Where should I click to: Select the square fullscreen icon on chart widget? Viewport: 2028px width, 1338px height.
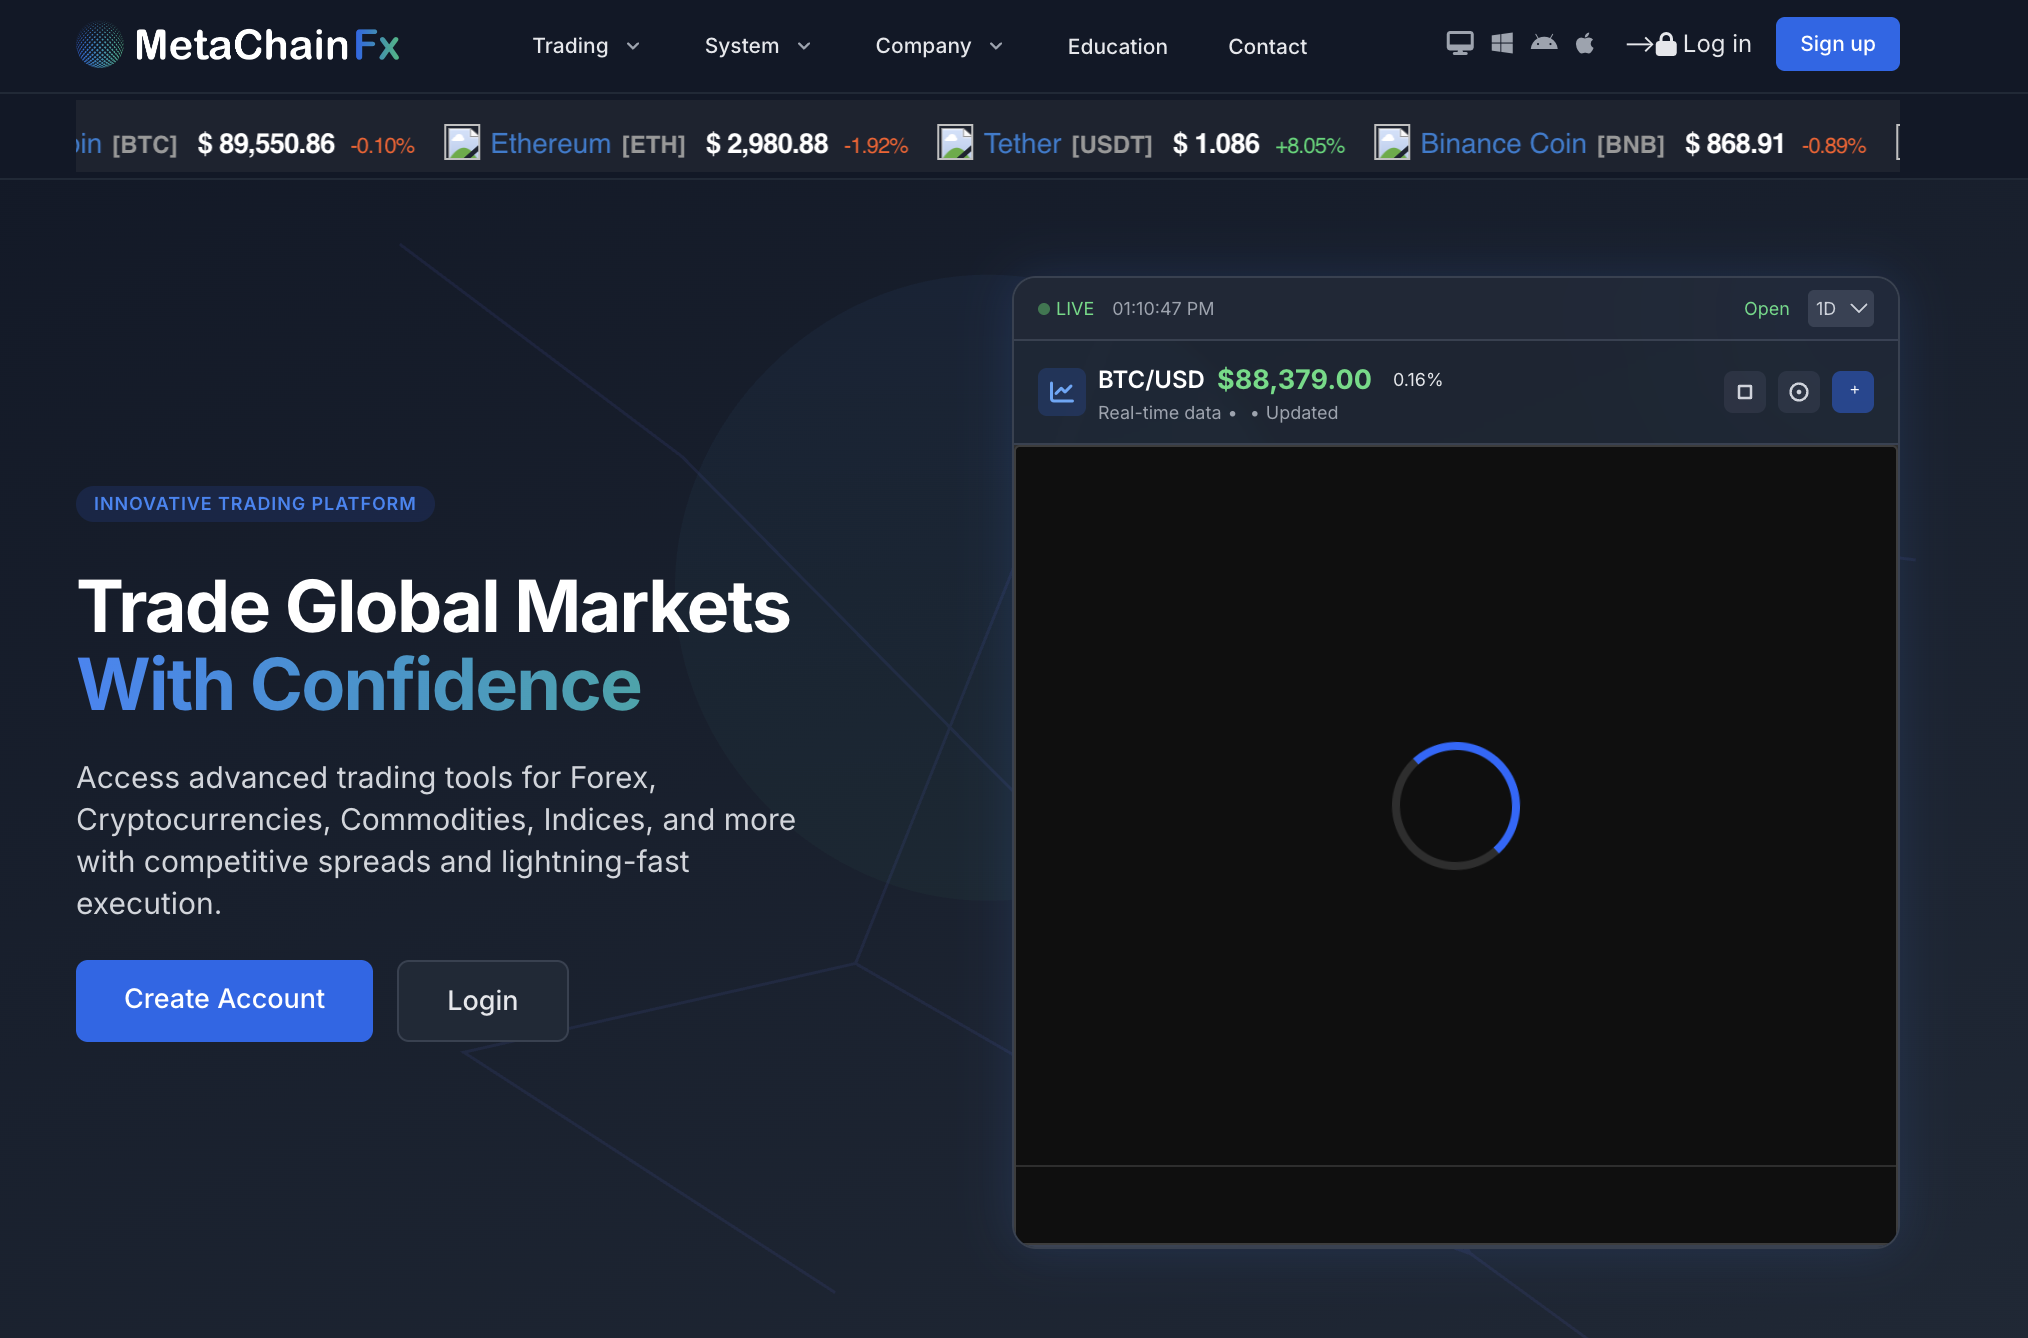1745,392
